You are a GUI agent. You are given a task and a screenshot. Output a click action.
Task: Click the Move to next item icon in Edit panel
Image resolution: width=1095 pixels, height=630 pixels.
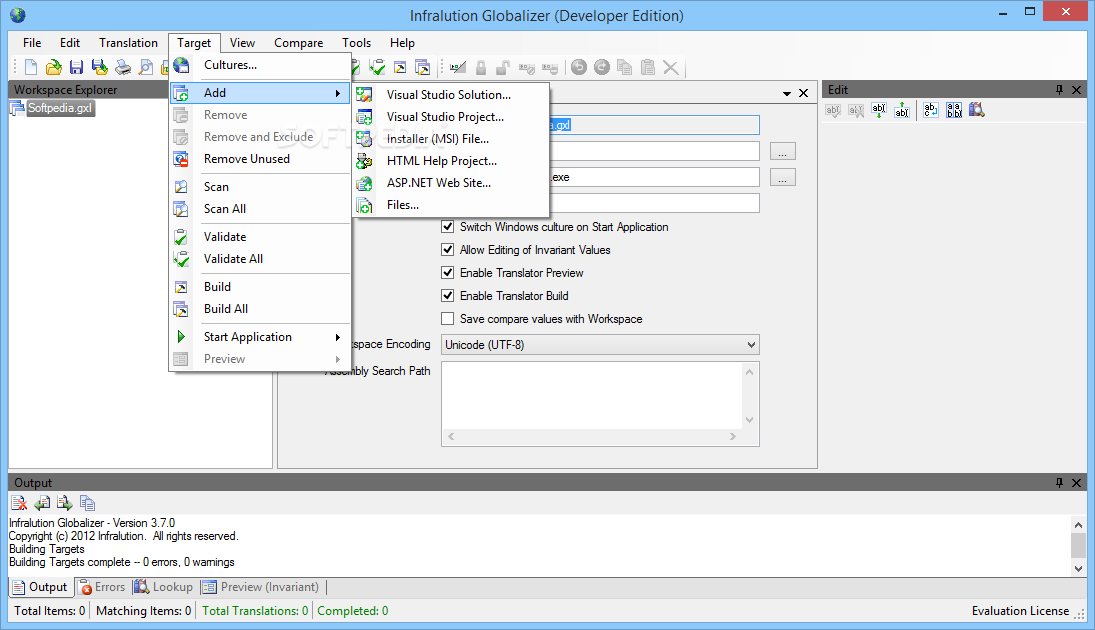click(879, 110)
